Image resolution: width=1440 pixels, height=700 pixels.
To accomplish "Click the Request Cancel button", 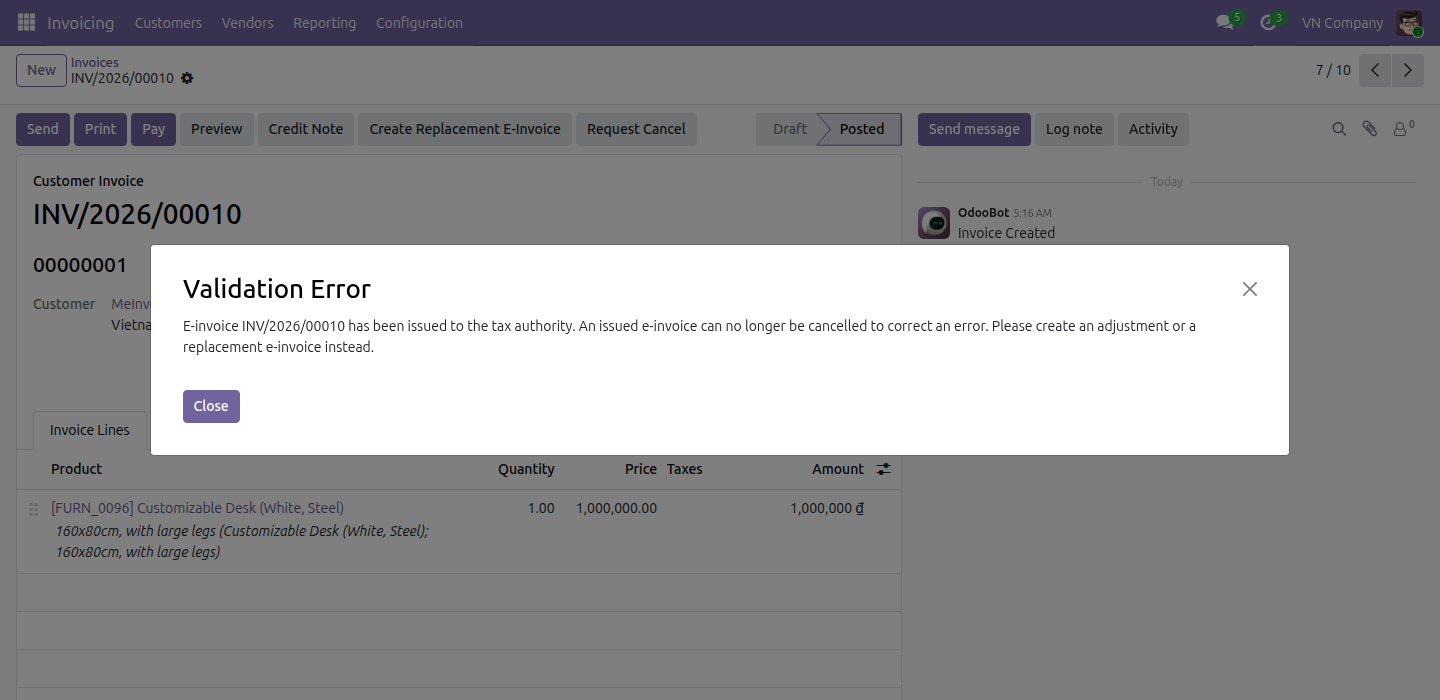I will point(636,129).
